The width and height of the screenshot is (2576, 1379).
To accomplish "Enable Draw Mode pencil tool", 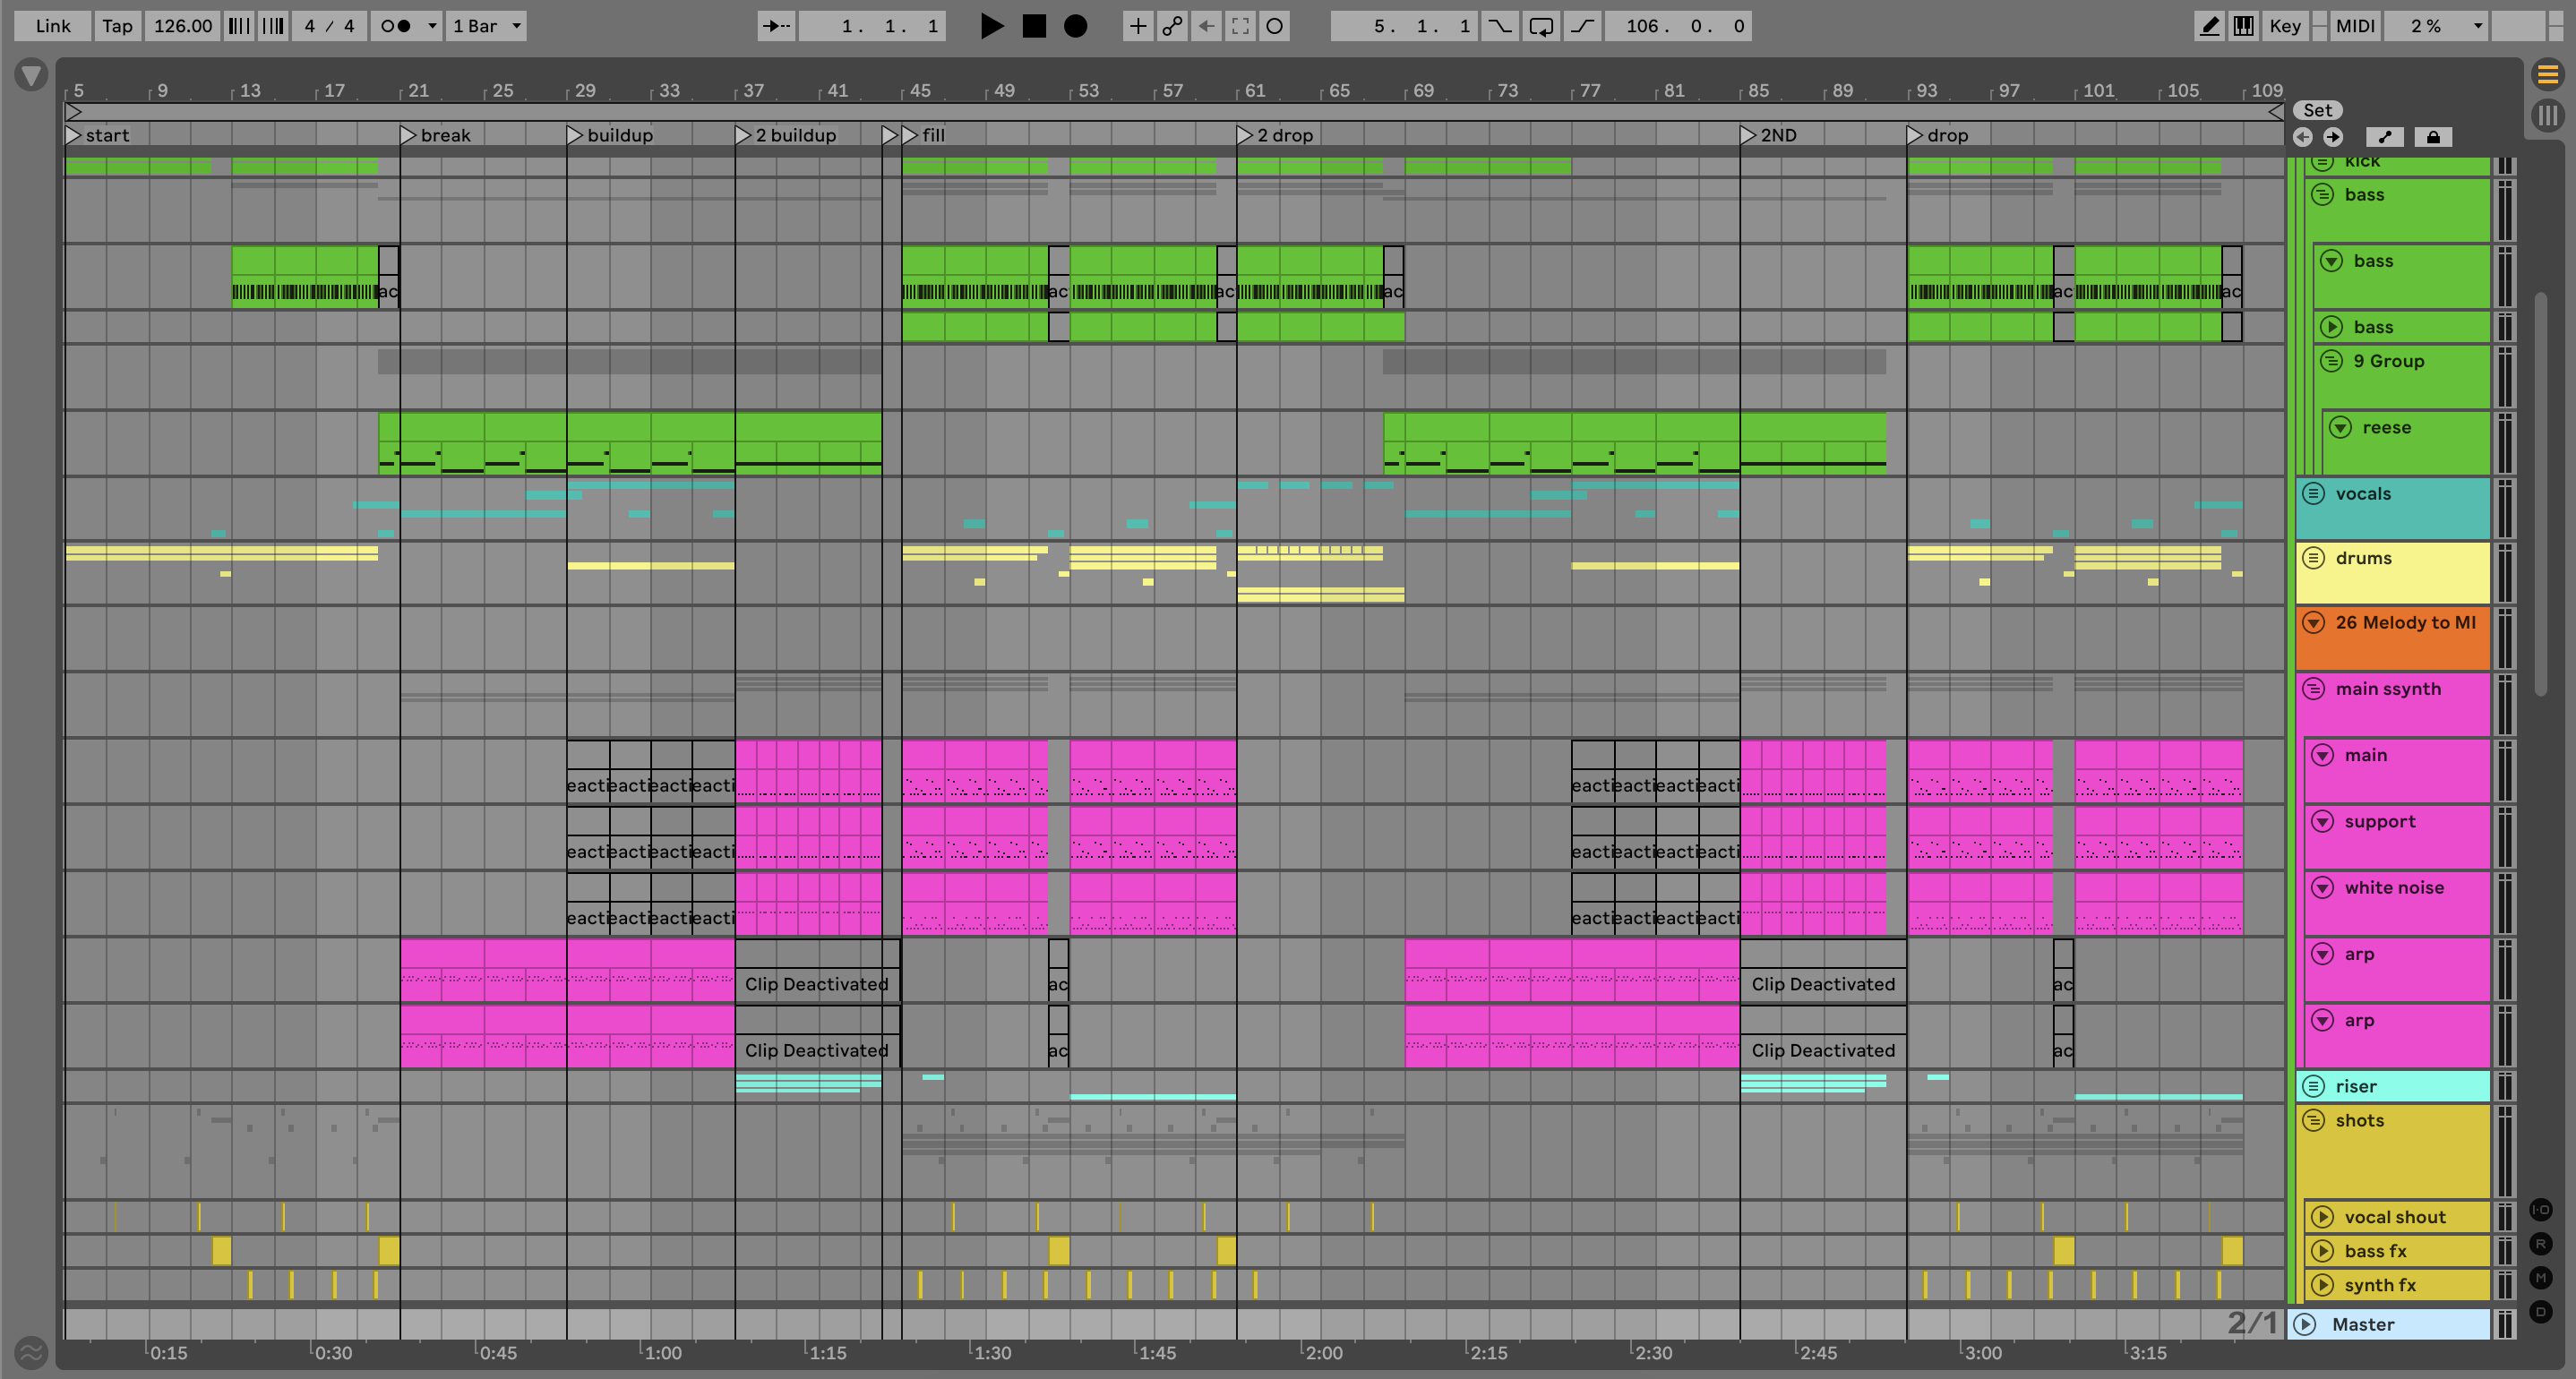I will coord(2209,26).
